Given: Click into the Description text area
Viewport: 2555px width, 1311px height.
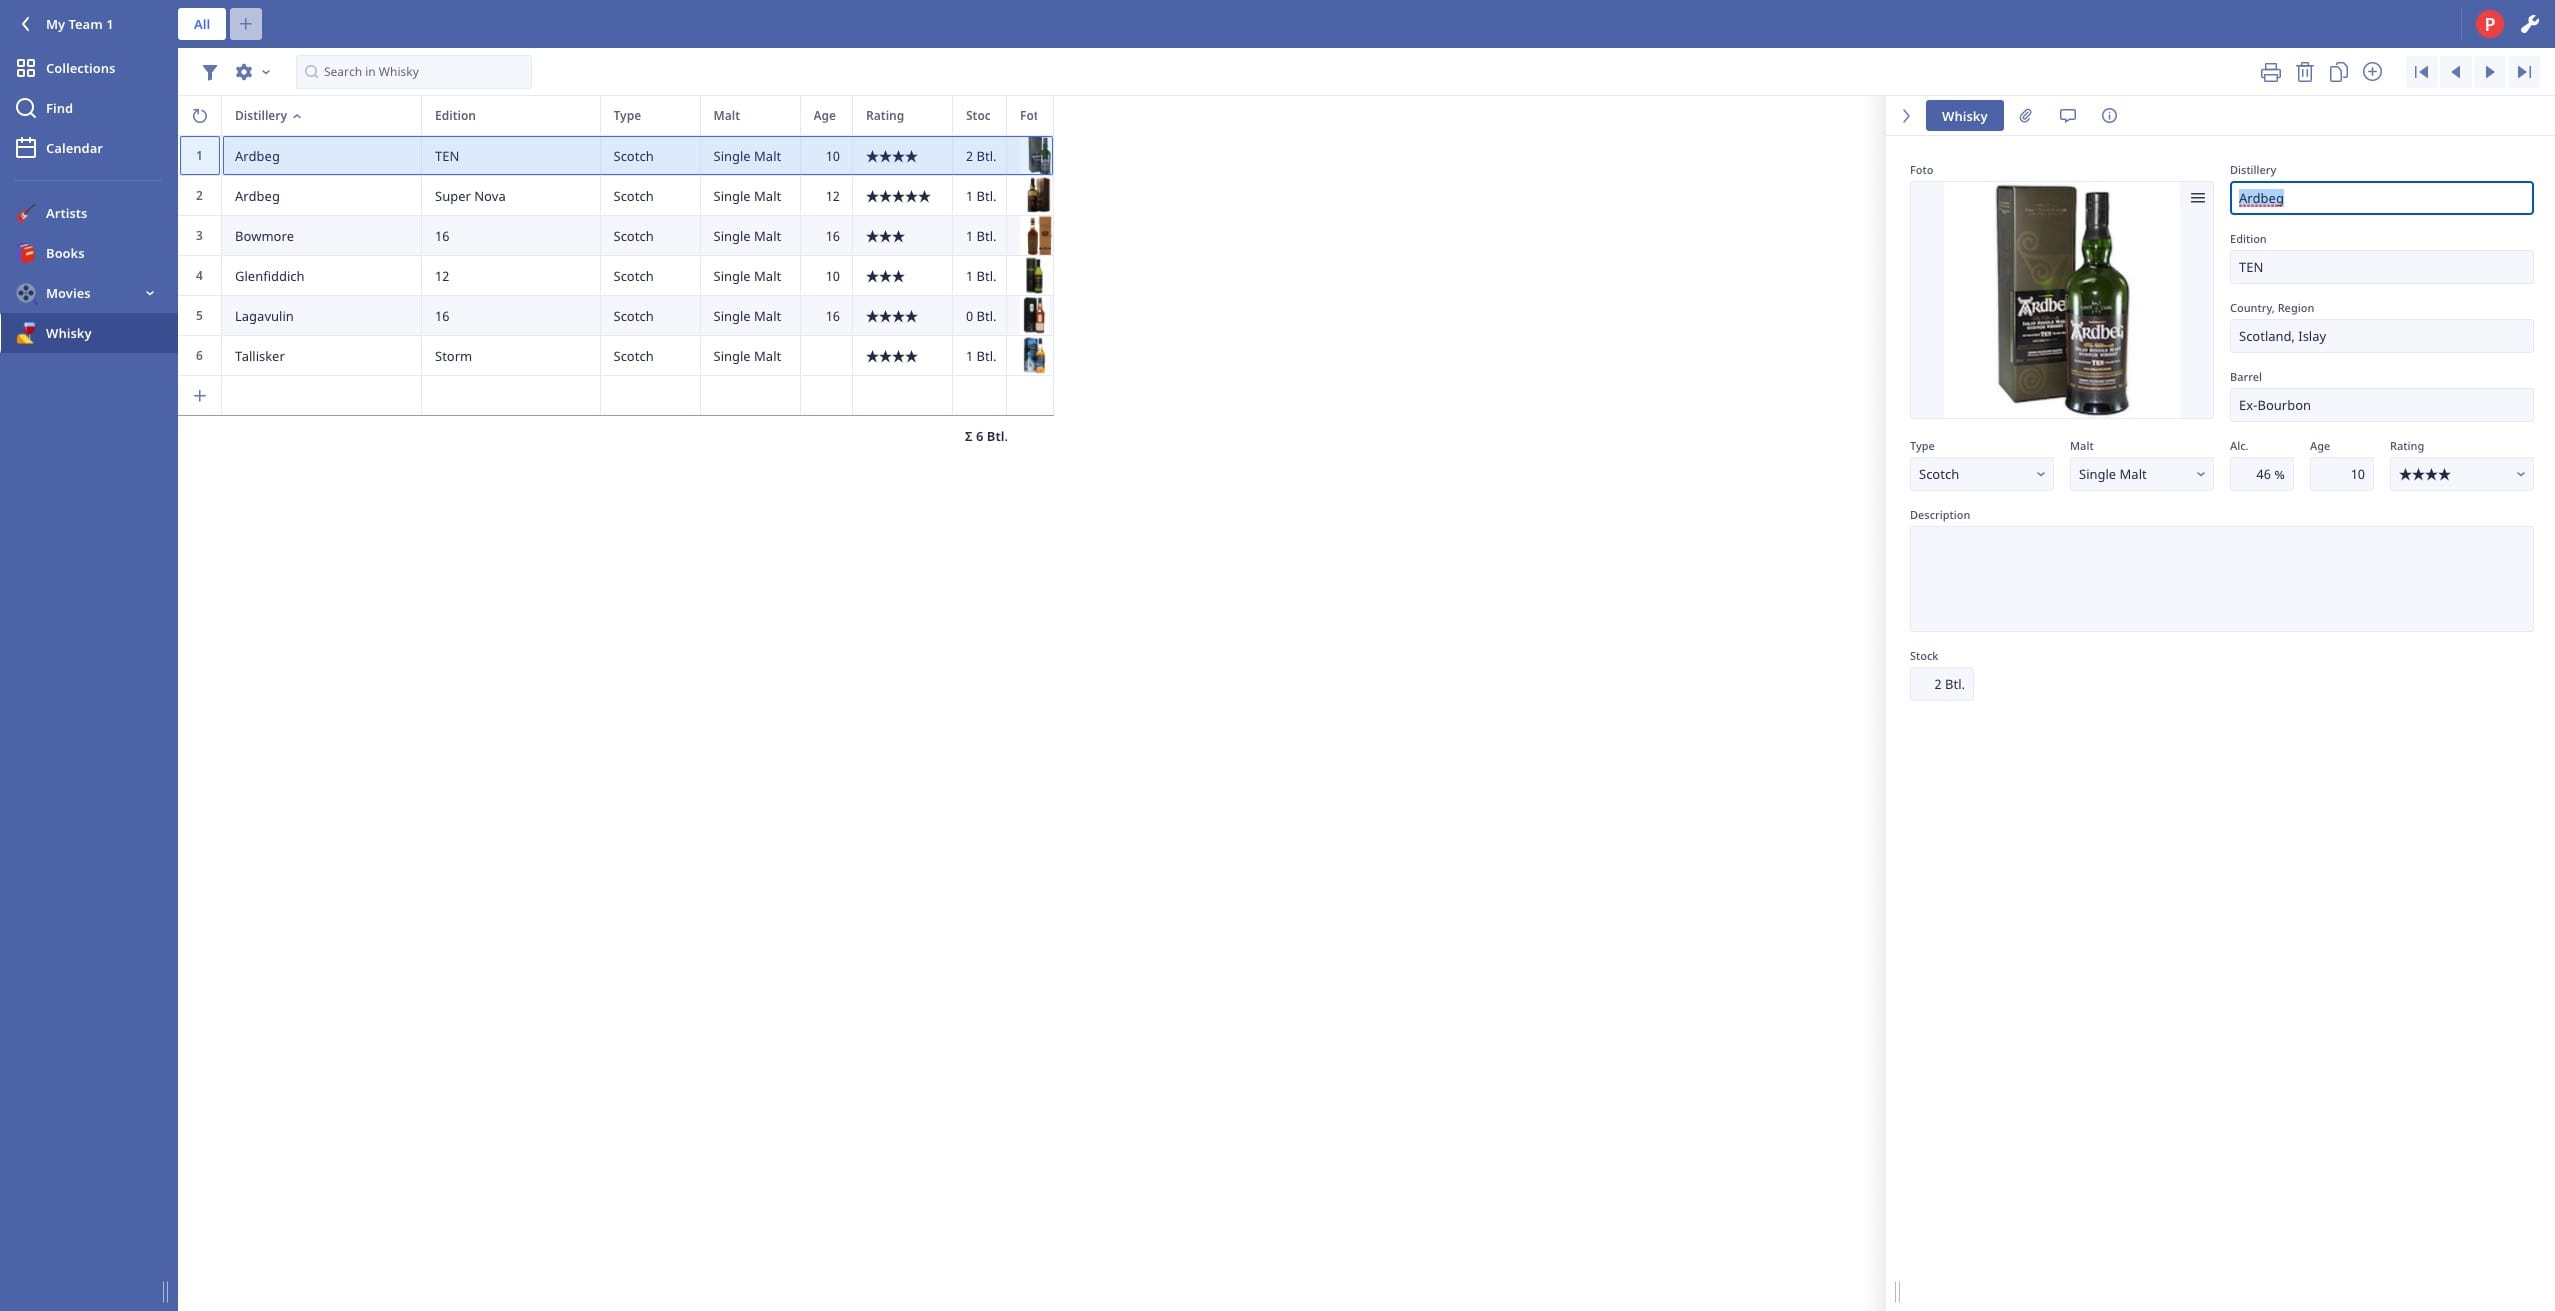Looking at the screenshot, I should tap(2221, 579).
